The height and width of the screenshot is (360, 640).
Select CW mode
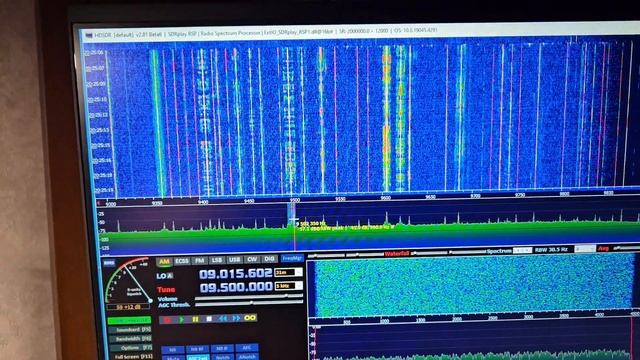coord(252,259)
